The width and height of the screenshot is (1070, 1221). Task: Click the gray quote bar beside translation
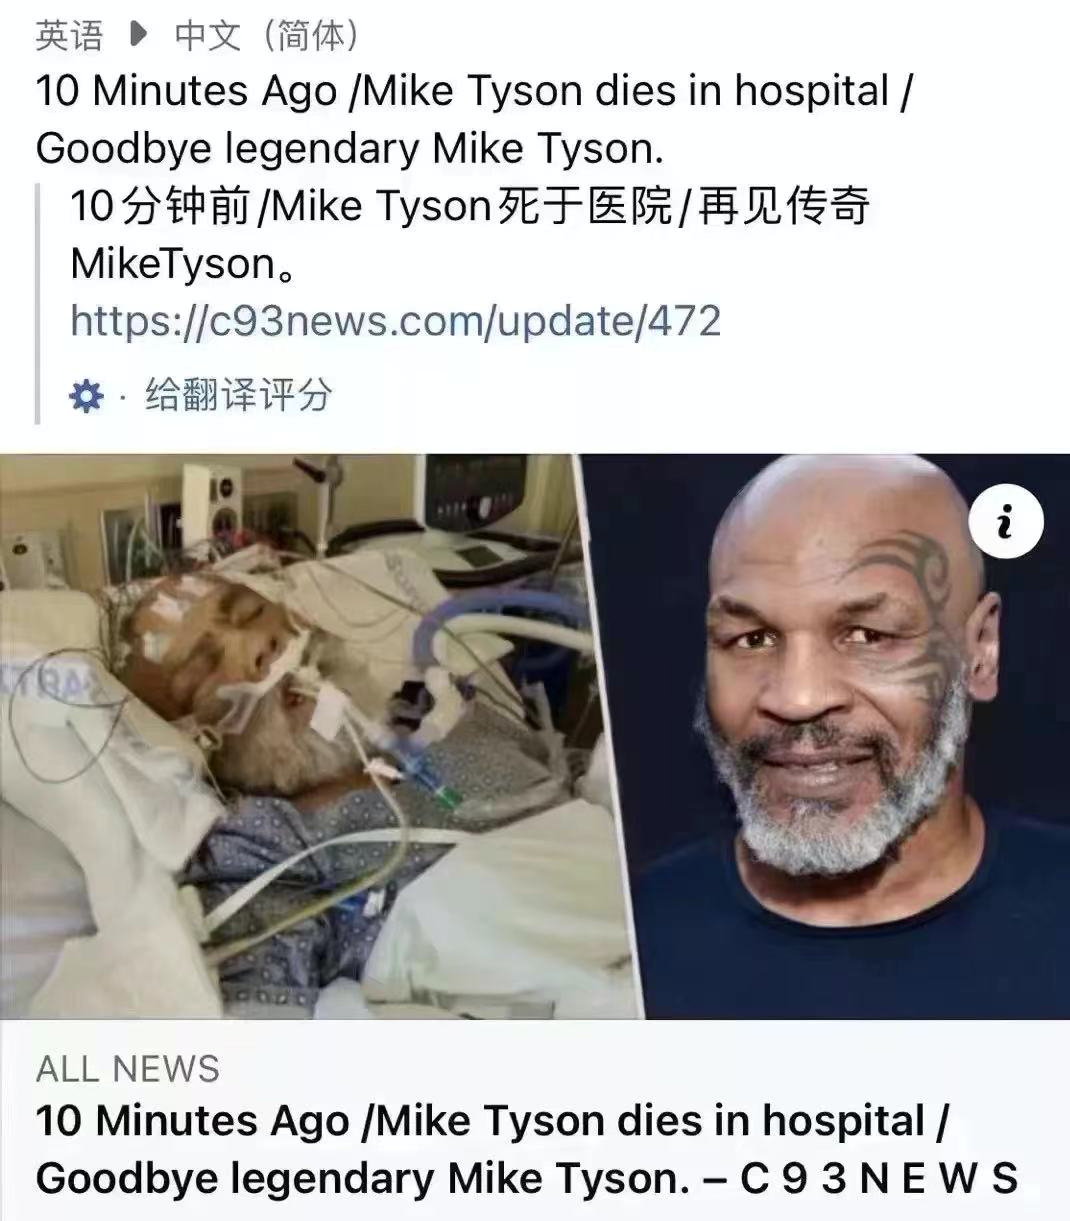[x=38, y=303]
